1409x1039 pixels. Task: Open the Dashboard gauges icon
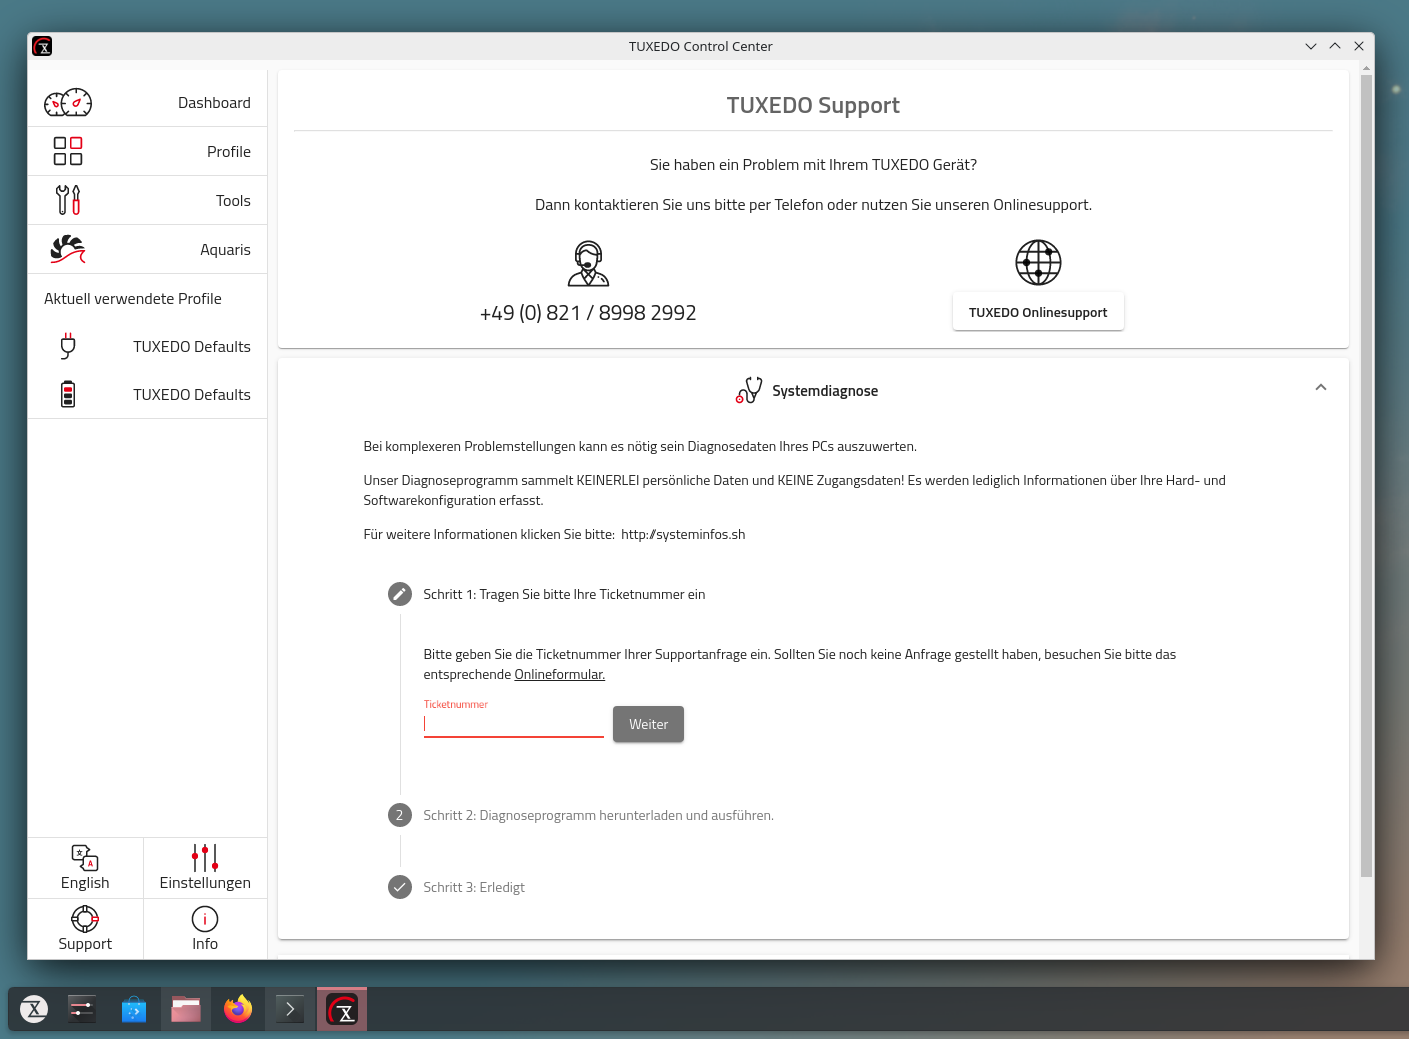[x=68, y=103]
